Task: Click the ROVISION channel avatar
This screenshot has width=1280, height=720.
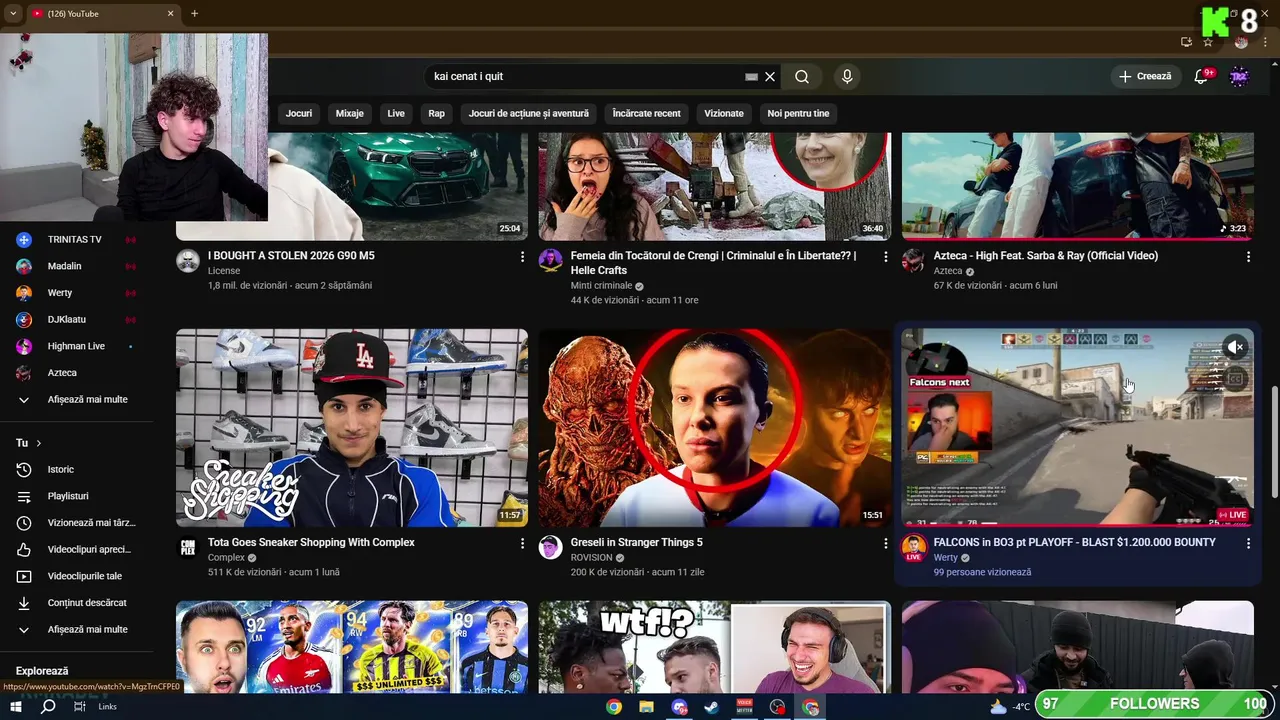Action: click(x=550, y=547)
